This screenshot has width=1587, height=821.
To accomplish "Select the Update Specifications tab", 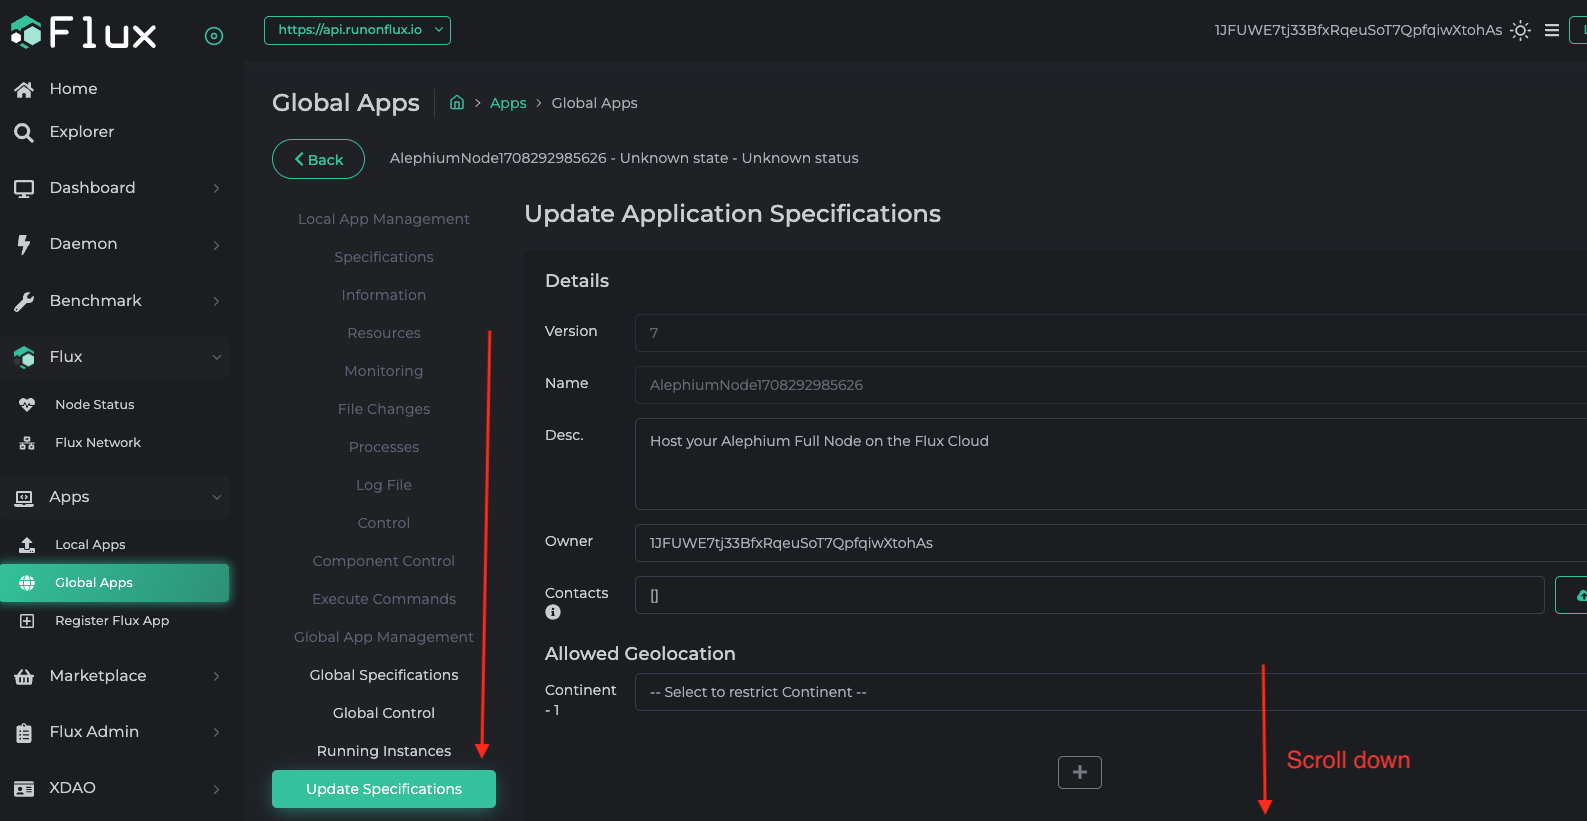I will tap(384, 789).
